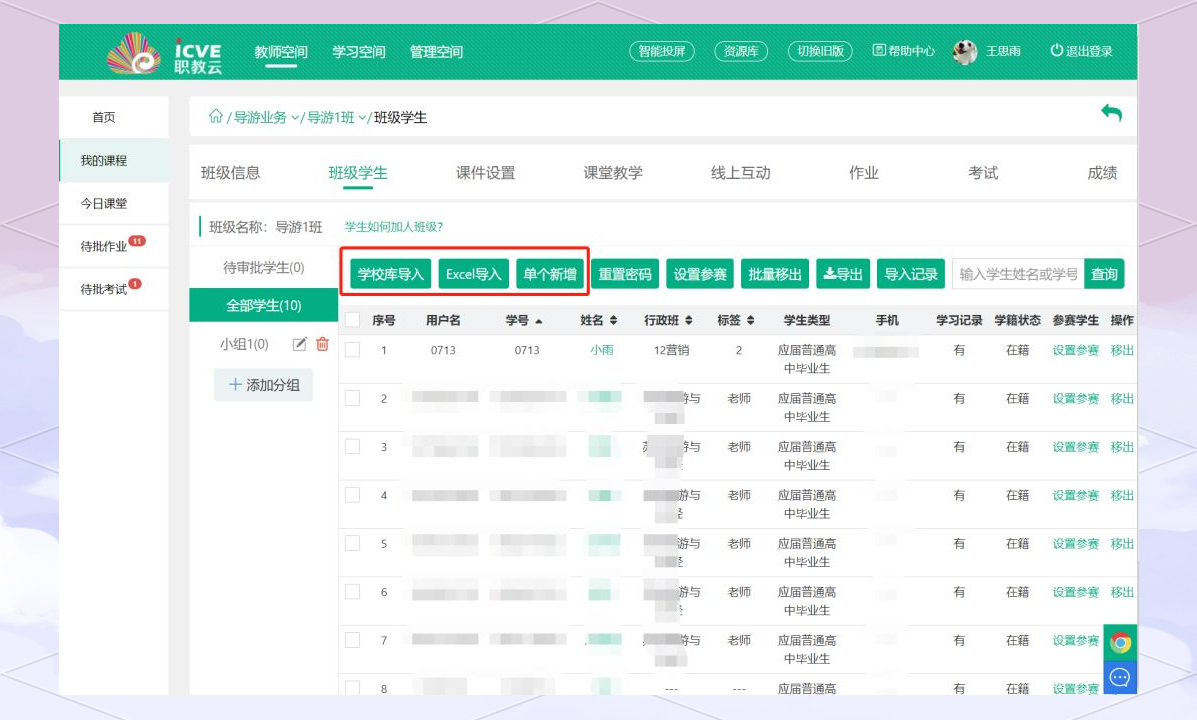Click the 资源库 button
Viewport: 1197px width, 720px height.
pyautogui.click(x=740, y=51)
